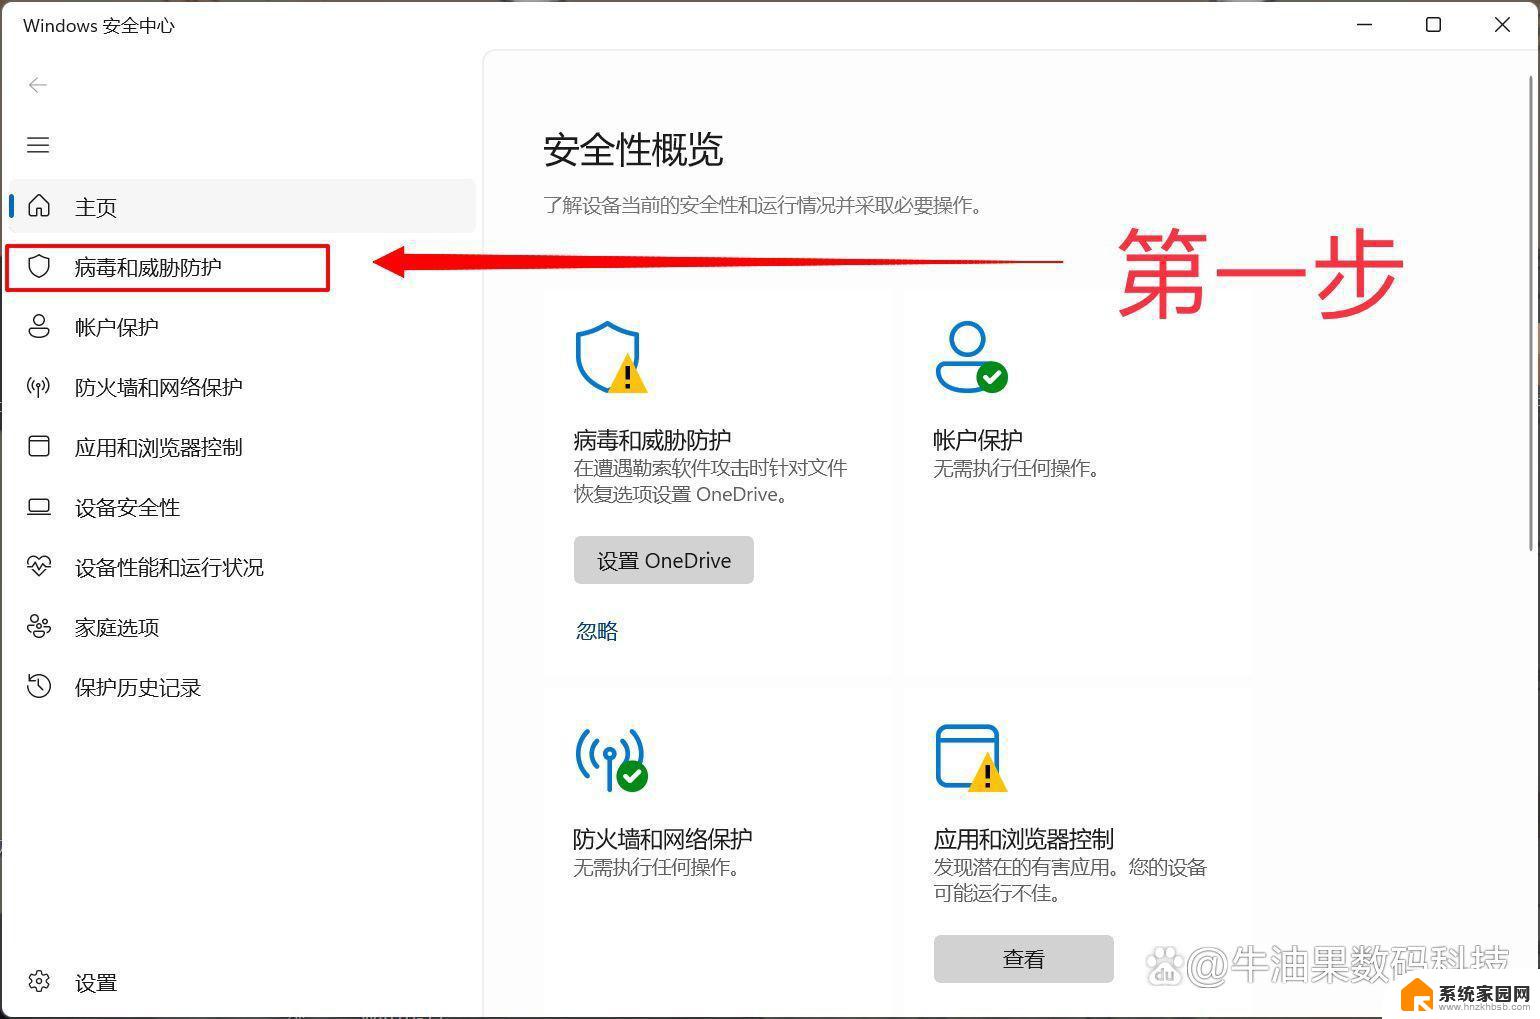
Task: Click the 病毒和威胁防护 card title
Action: click(x=652, y=439)
